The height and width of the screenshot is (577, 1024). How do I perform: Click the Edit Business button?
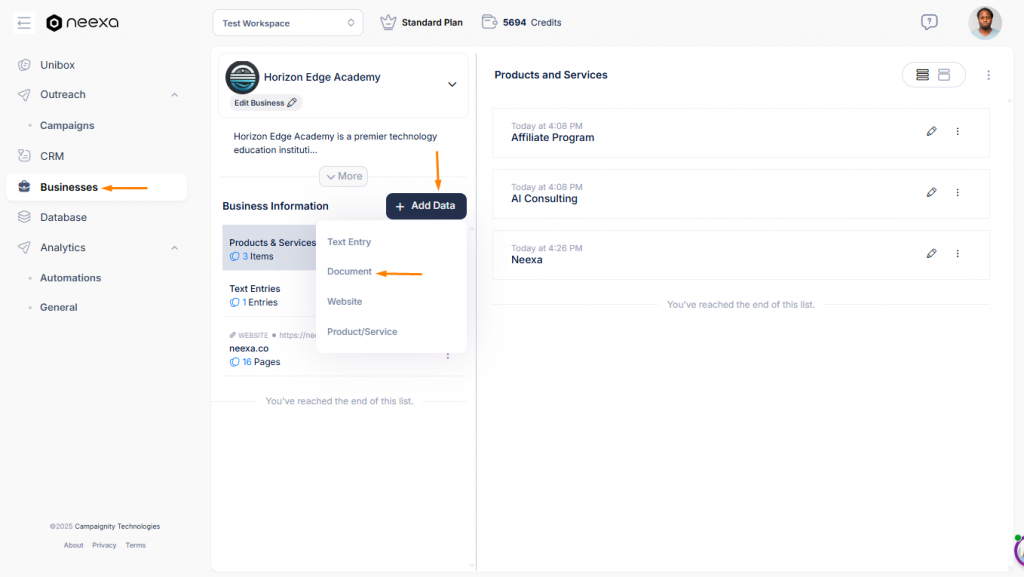point(265,103)
